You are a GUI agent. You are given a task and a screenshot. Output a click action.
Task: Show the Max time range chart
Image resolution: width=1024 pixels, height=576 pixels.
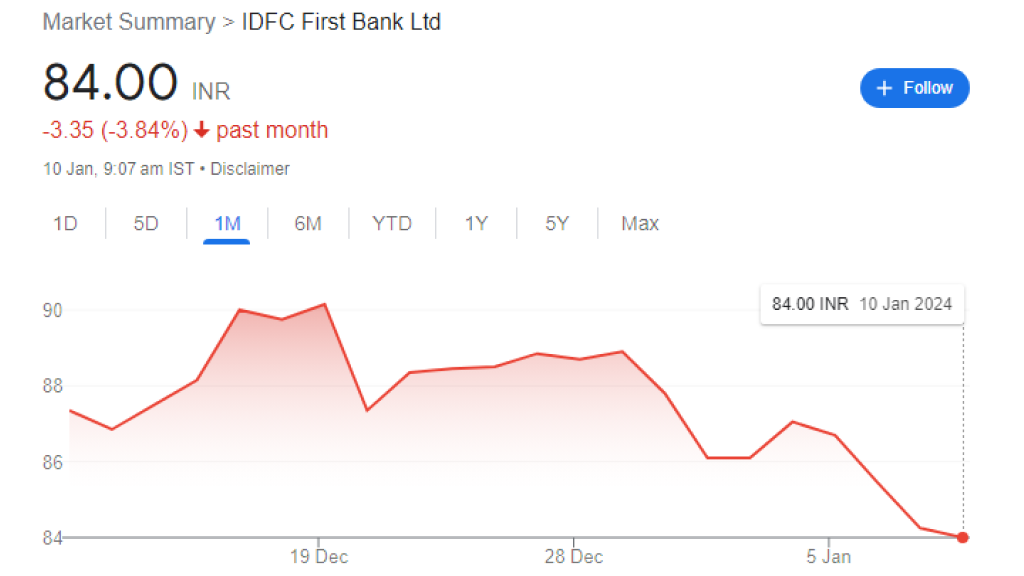[x=640, y=223]
